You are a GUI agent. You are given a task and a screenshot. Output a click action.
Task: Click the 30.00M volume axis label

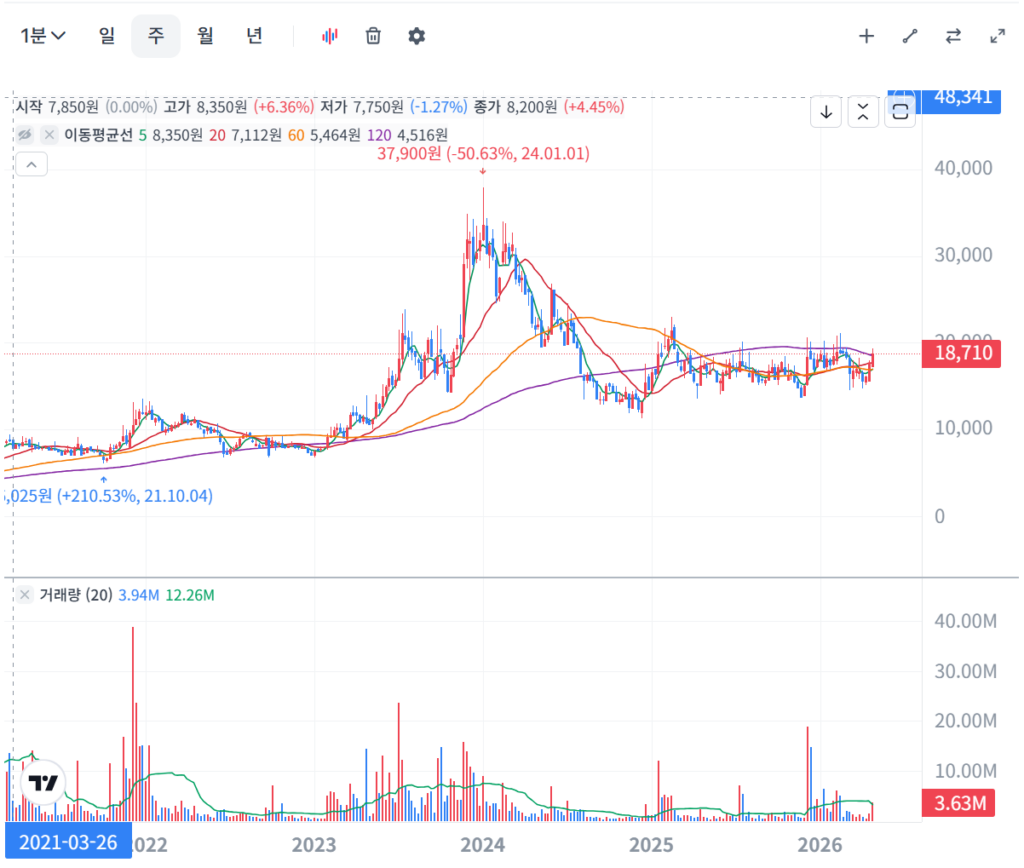965,671
